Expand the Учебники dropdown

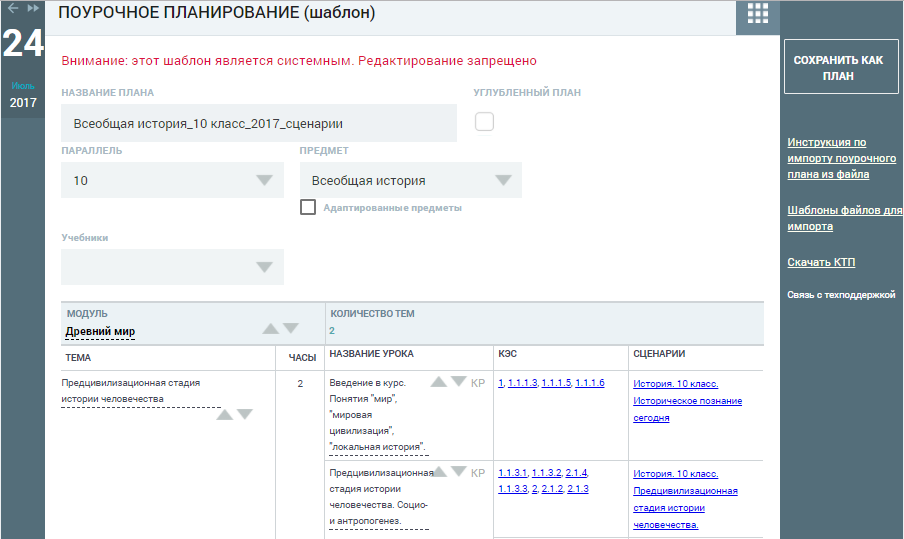[172, 267]
